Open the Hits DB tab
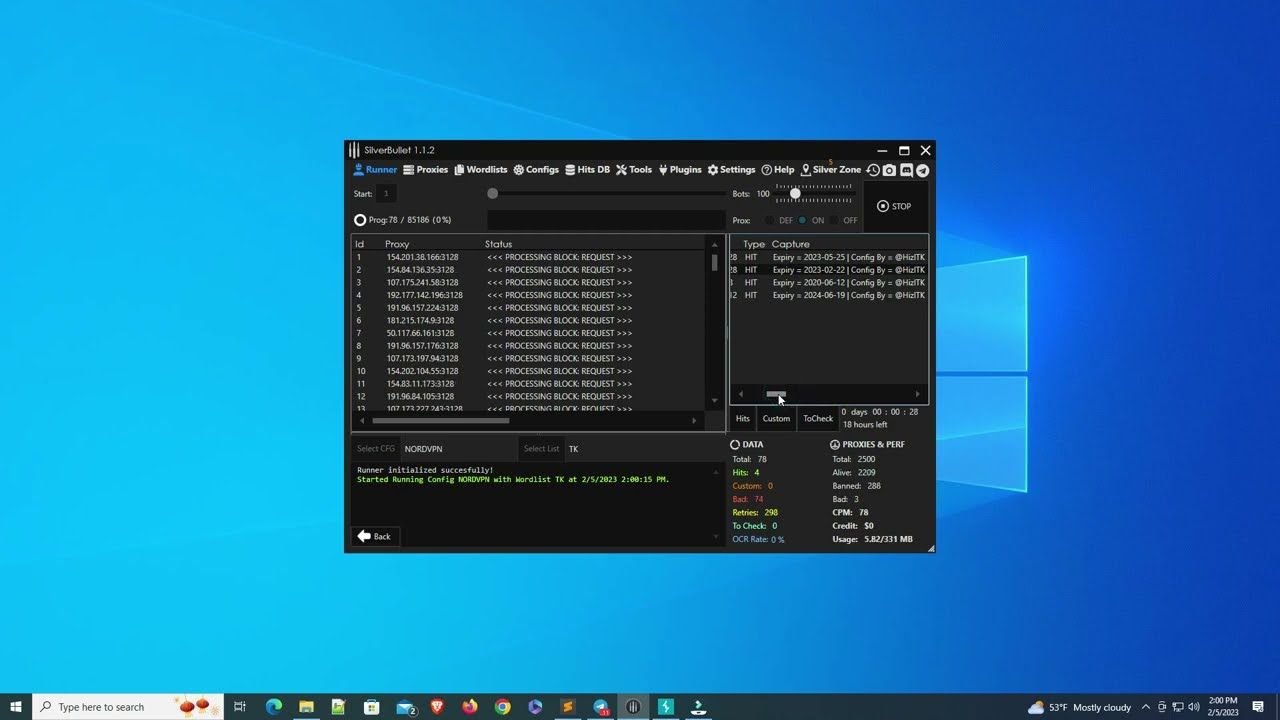Image resolution: width=1280 pixels, height=720 pixels. [587, 170]
